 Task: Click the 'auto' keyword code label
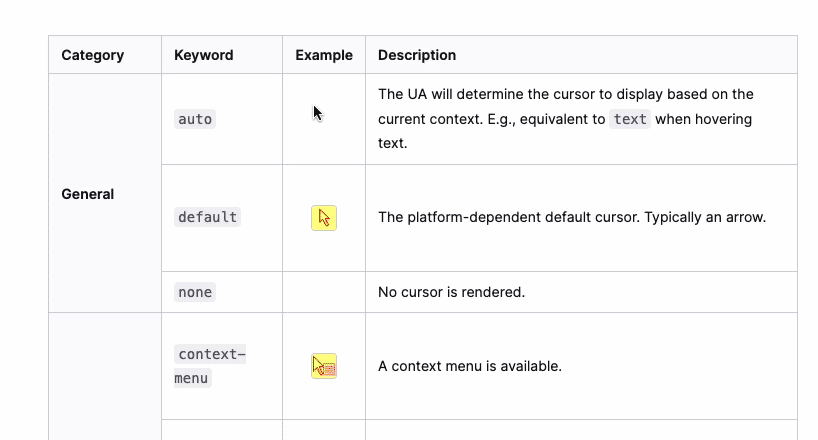click(x=195, y=119)
